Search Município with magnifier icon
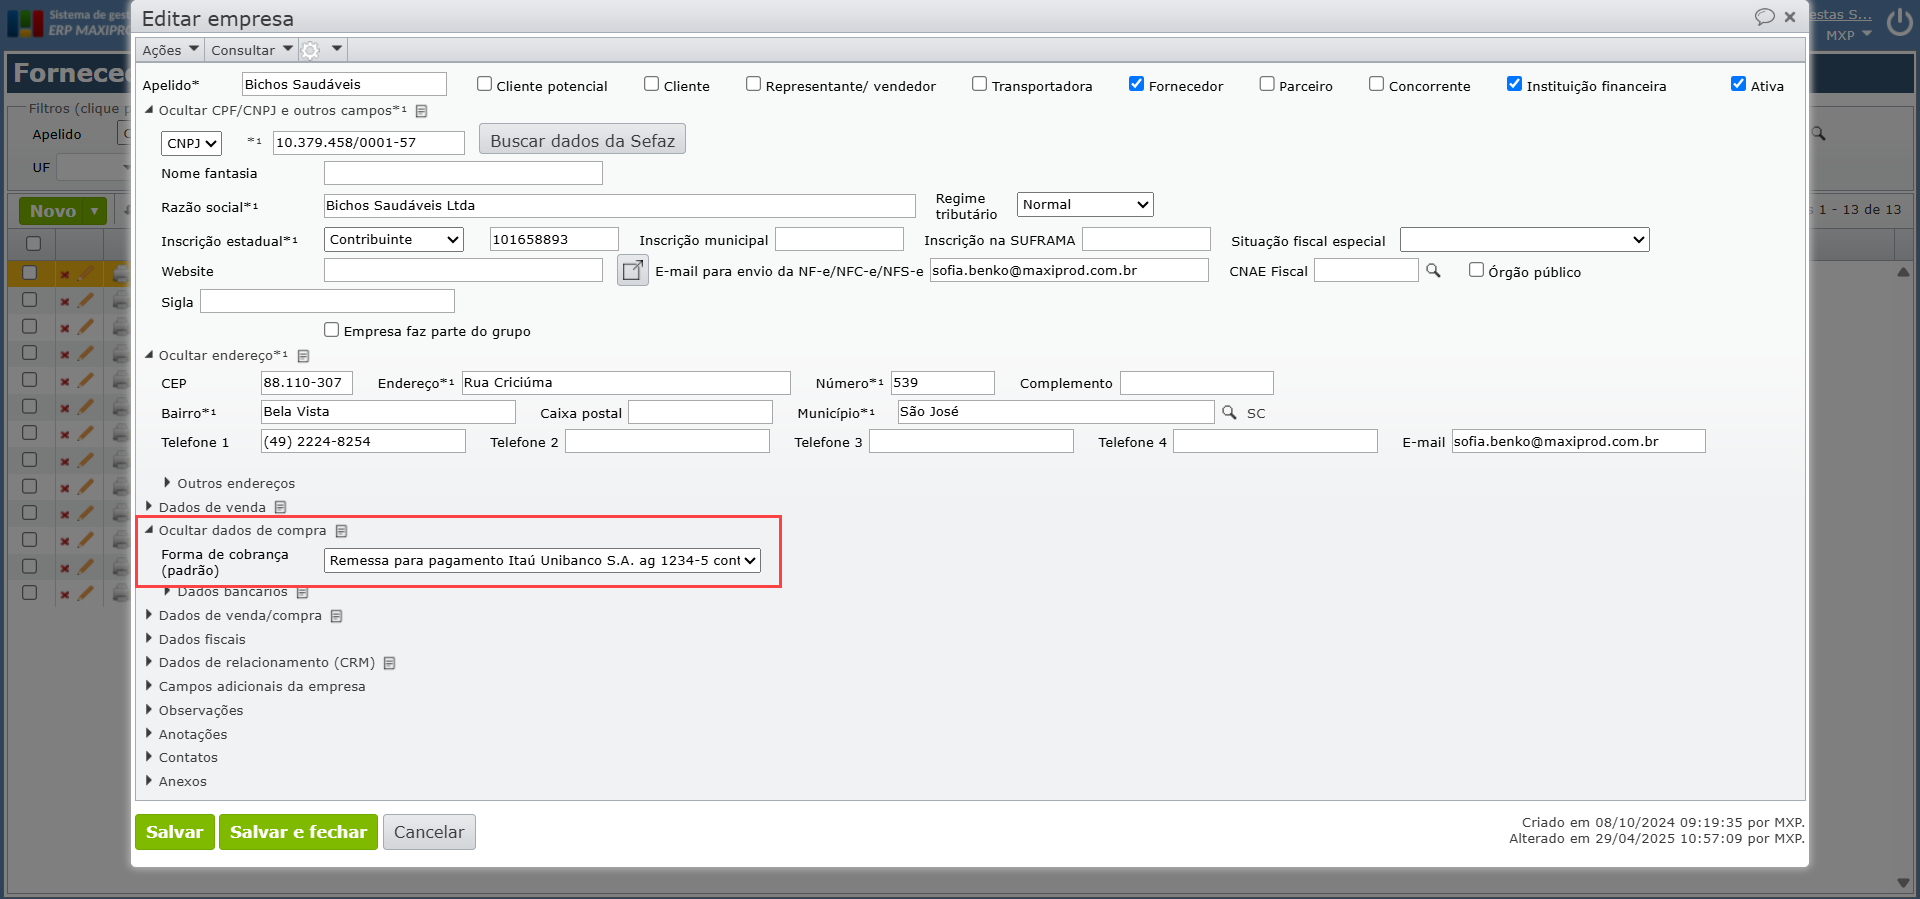The width and height of the screenshot is (1920, 899). click(x=1229, y=412)
